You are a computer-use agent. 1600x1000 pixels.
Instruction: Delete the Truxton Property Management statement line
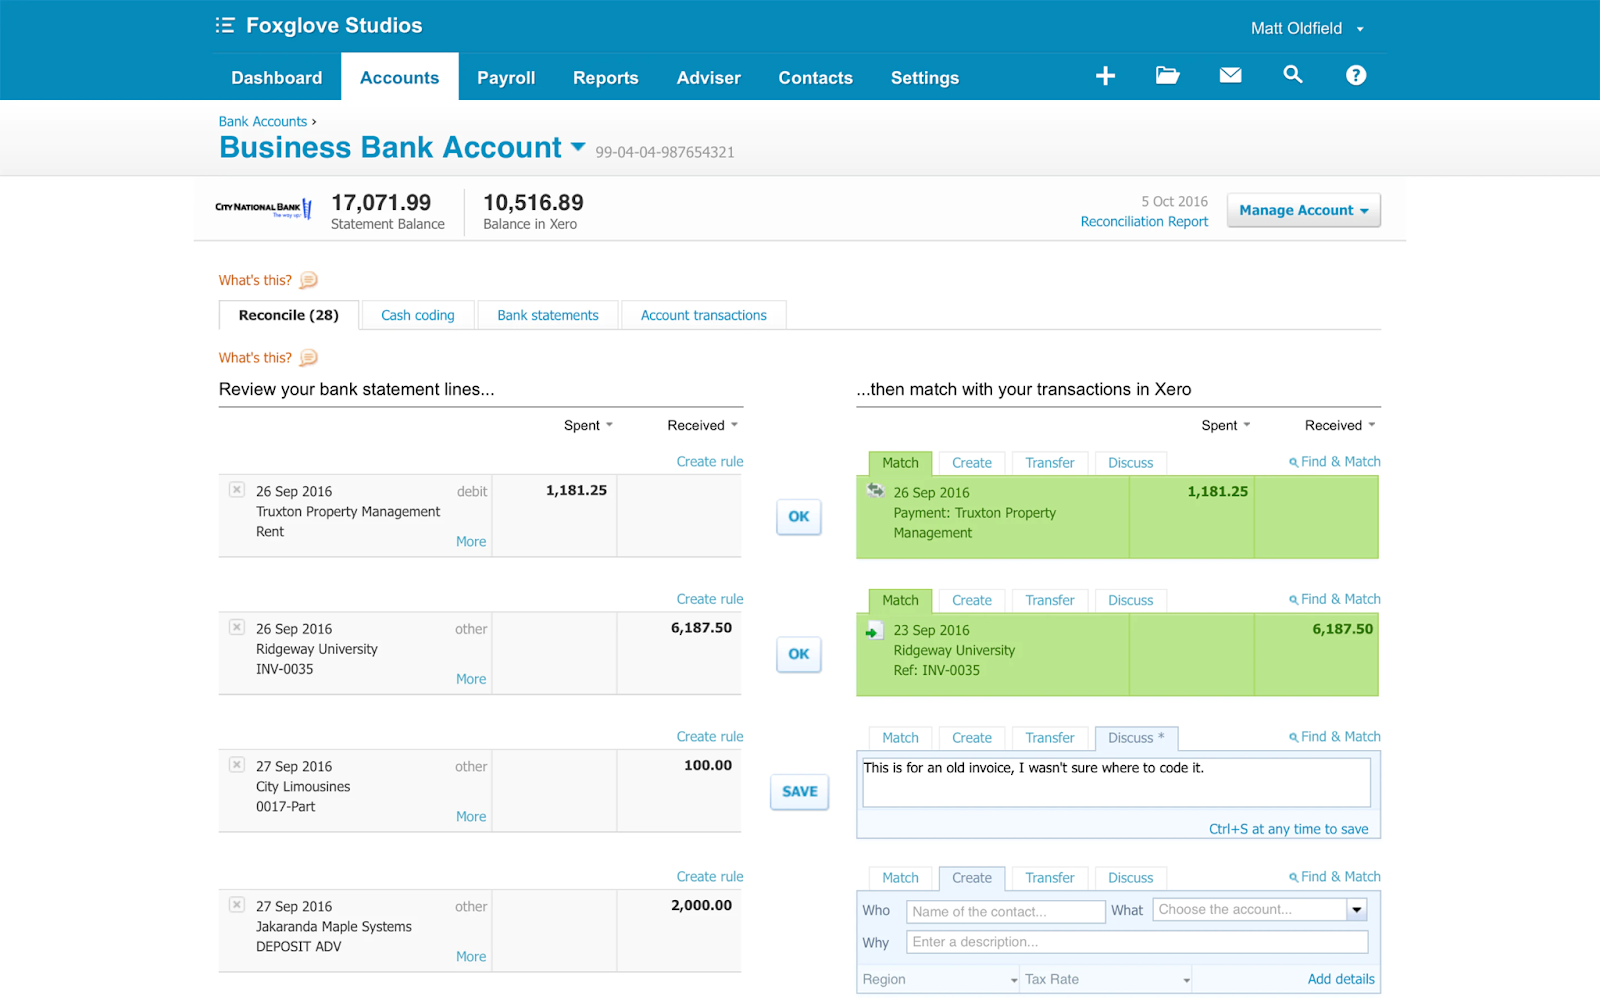[x=237, y=489]
